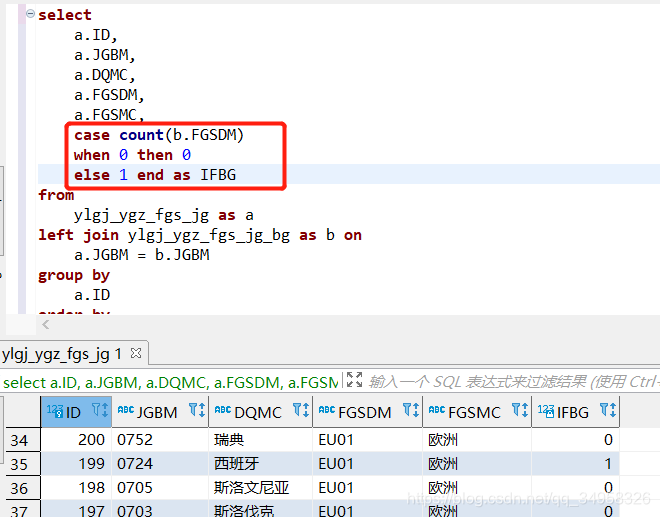Click the IFBG column header
This screenshot has width=660, height=517.
point(575,411)
